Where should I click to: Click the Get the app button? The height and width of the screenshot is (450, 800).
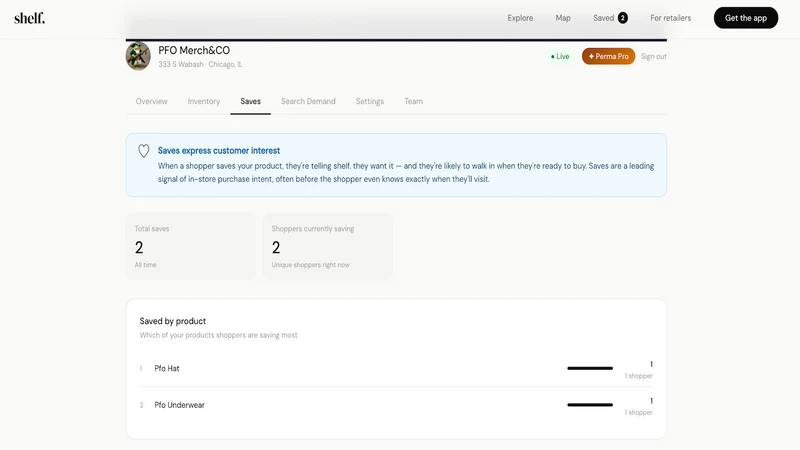pyautogui.click(x=745, y=18)
